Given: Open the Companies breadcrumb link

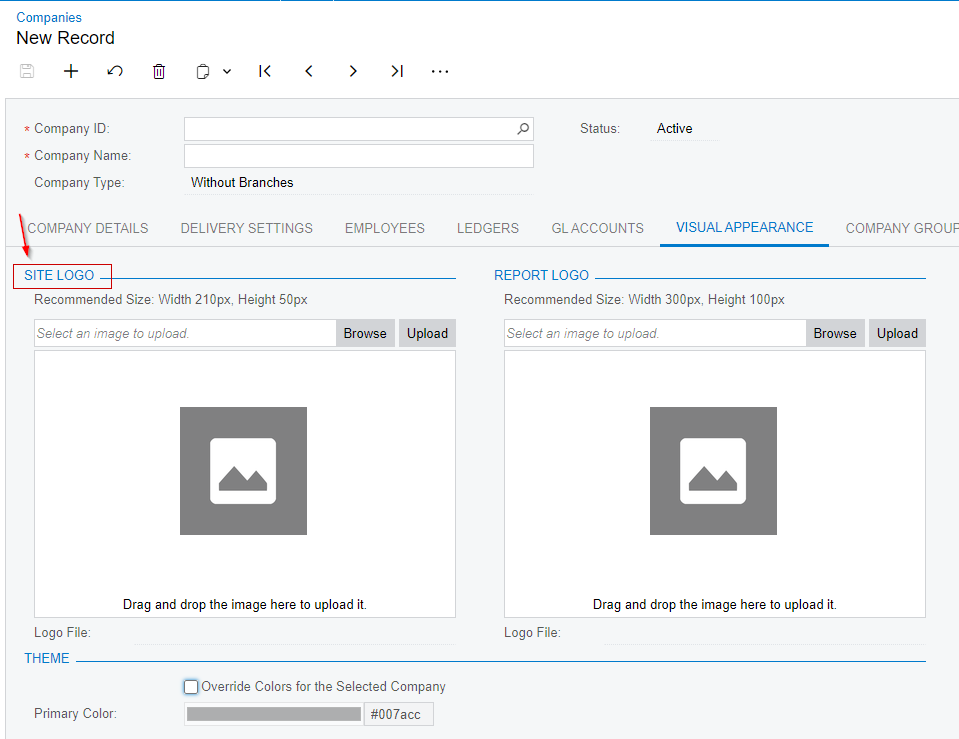Looking at the screenshot, I should pos(49,17).
